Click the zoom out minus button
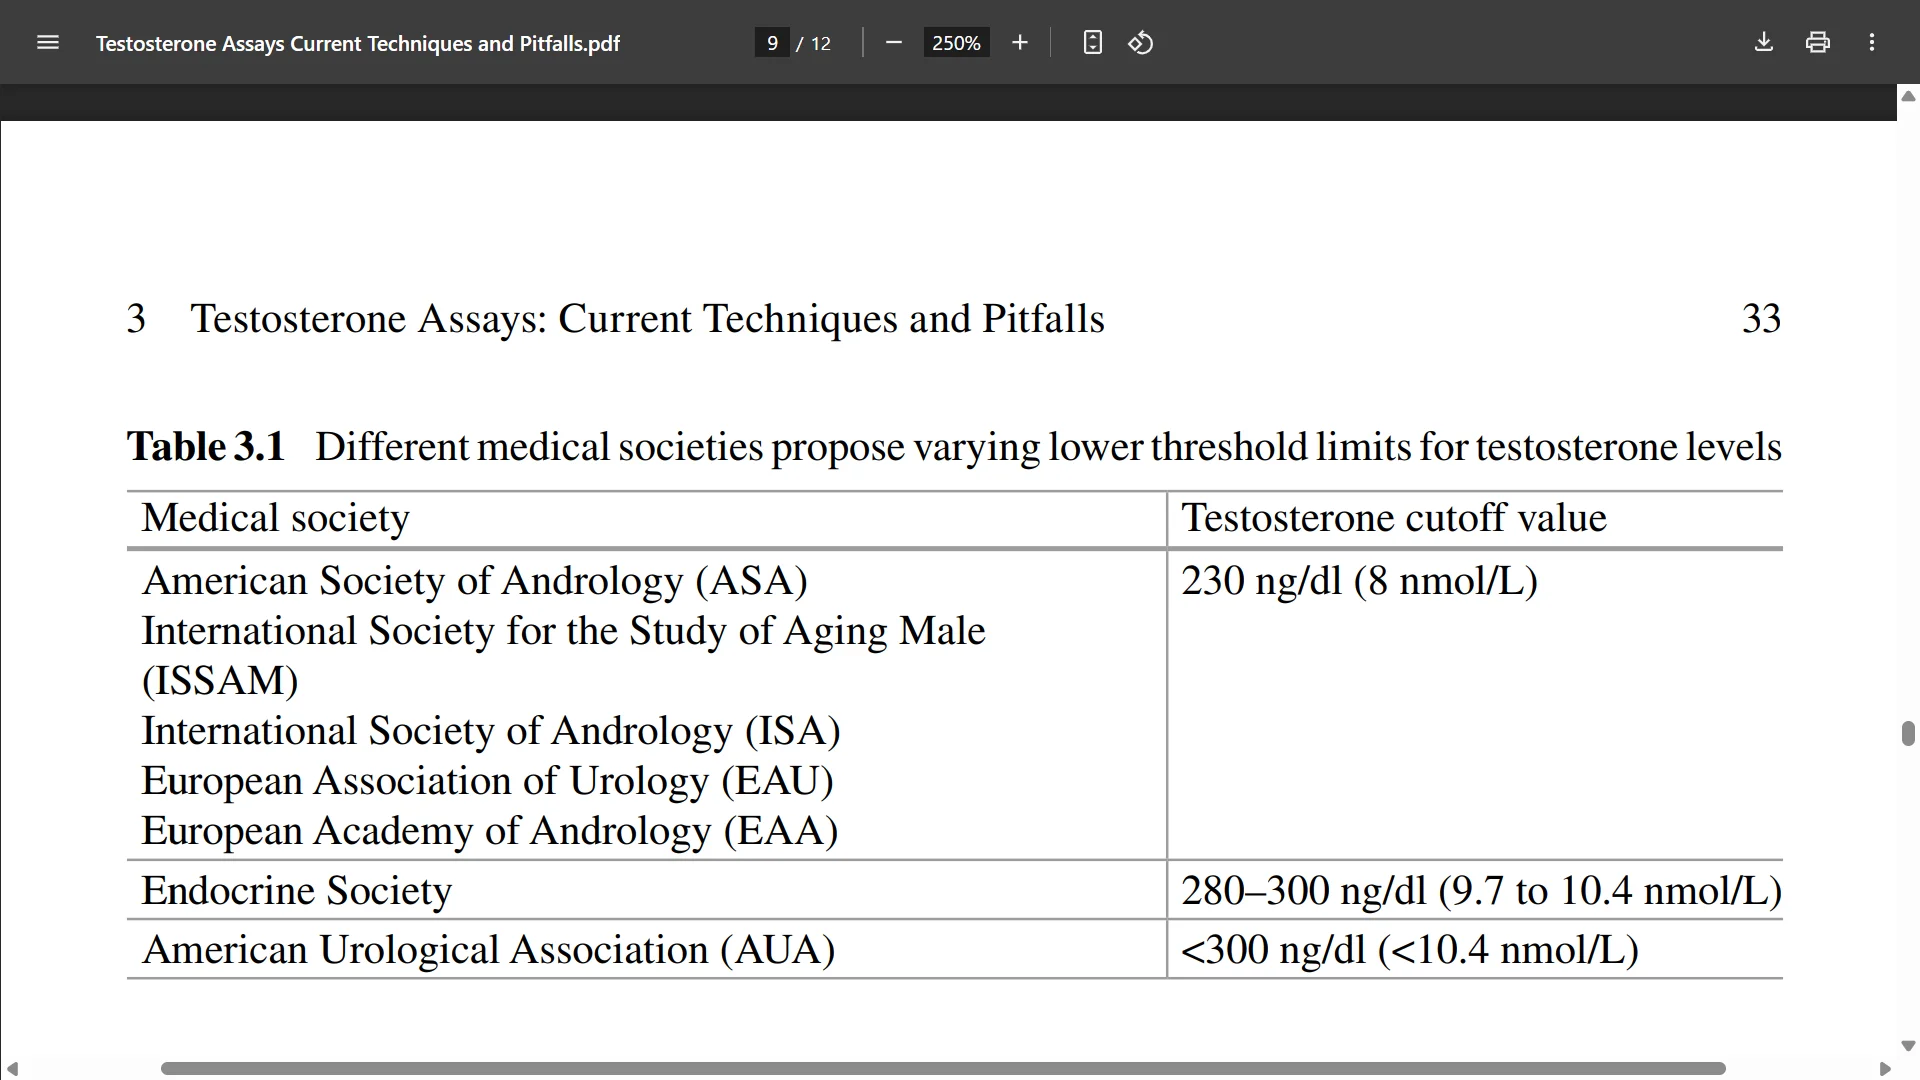Screen dimensions: 1920x1080 coord(894,43)
